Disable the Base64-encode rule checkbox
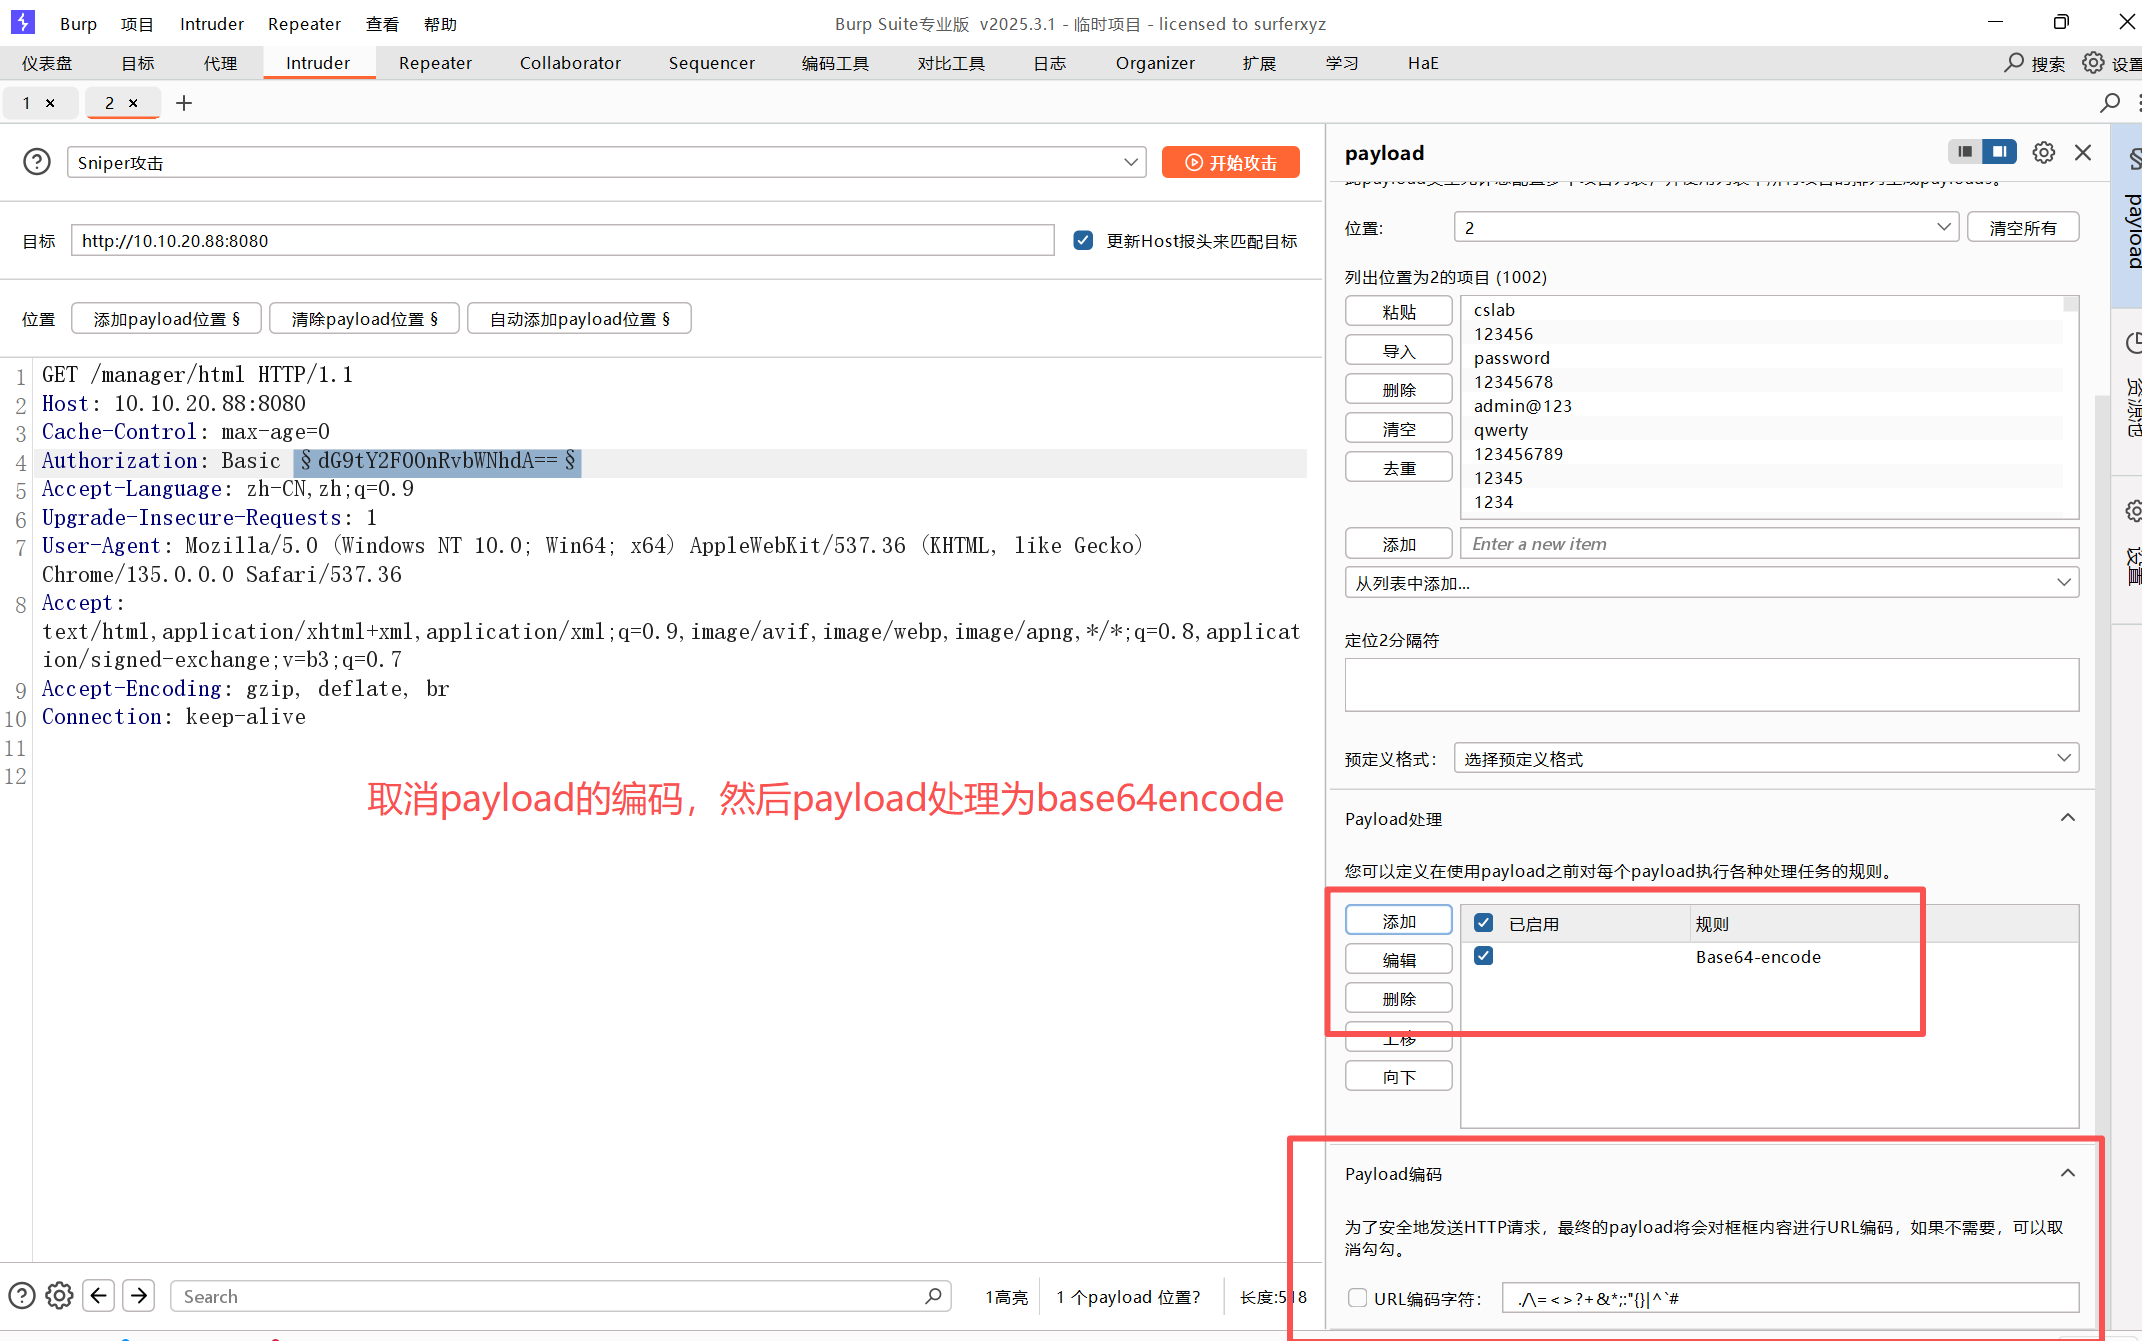Screen dimensions: 2142x1341 click(1484, 956)
